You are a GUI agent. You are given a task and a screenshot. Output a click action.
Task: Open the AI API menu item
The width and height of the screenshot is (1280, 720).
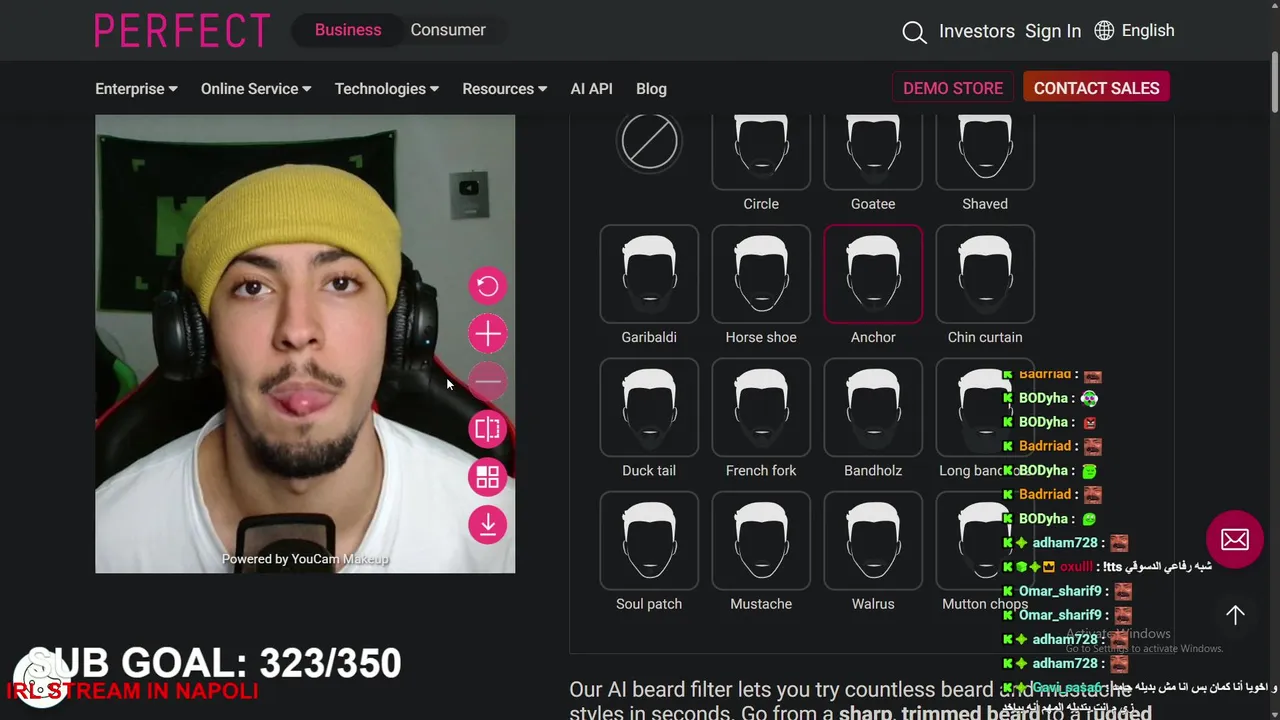(x=592, y=89)
